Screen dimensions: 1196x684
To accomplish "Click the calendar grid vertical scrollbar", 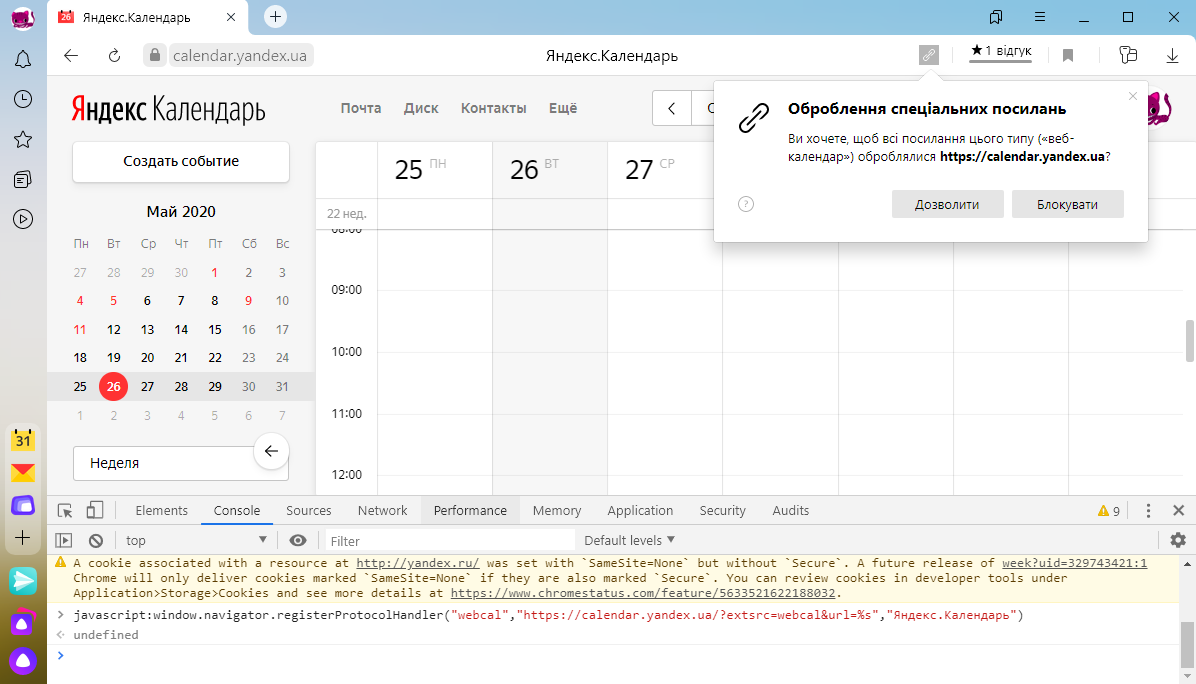I will [1189, 341].
